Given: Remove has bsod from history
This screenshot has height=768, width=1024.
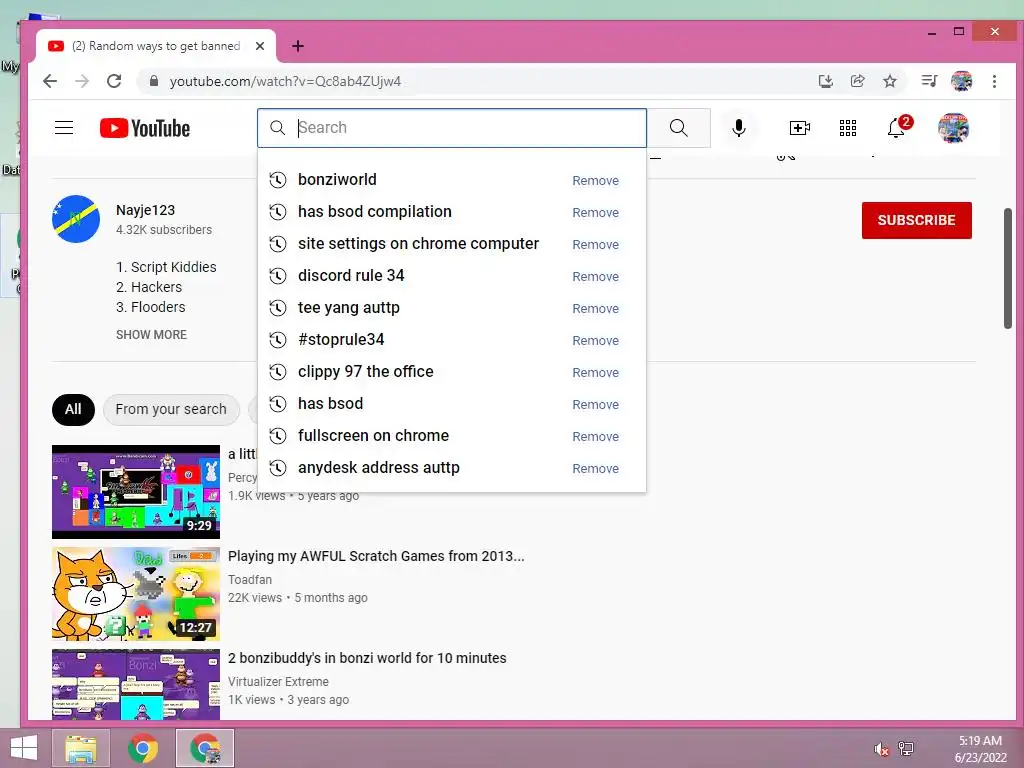Looking at the screenshot, I should tap(596, 405).
